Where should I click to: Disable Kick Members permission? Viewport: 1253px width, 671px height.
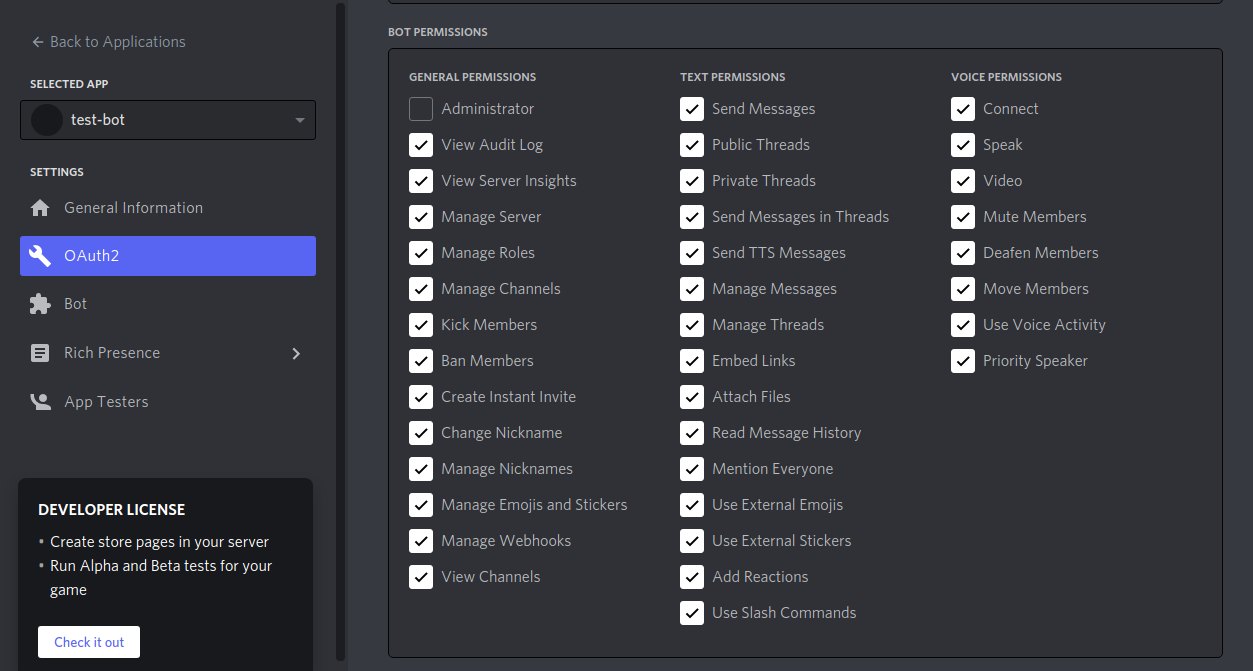pos(421,325)
